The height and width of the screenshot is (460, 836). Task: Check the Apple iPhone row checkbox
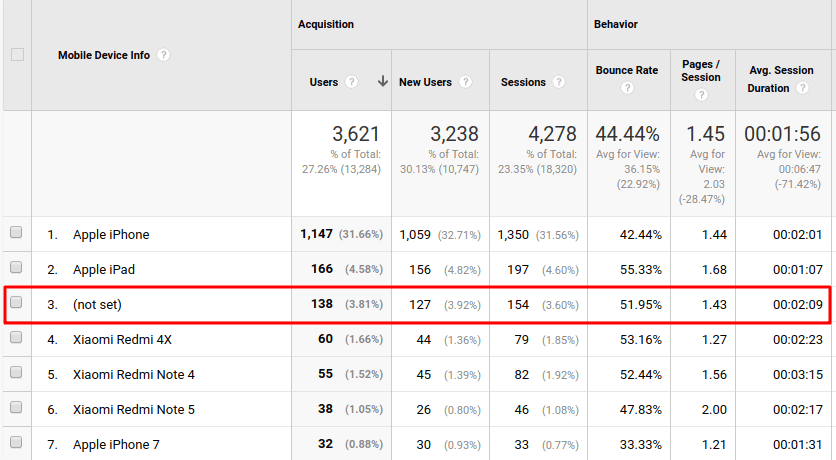coord(16,234)
